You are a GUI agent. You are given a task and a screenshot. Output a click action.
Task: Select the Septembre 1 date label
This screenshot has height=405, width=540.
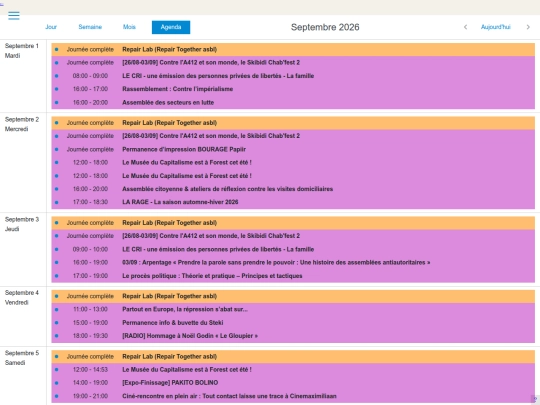pos(22,46)
